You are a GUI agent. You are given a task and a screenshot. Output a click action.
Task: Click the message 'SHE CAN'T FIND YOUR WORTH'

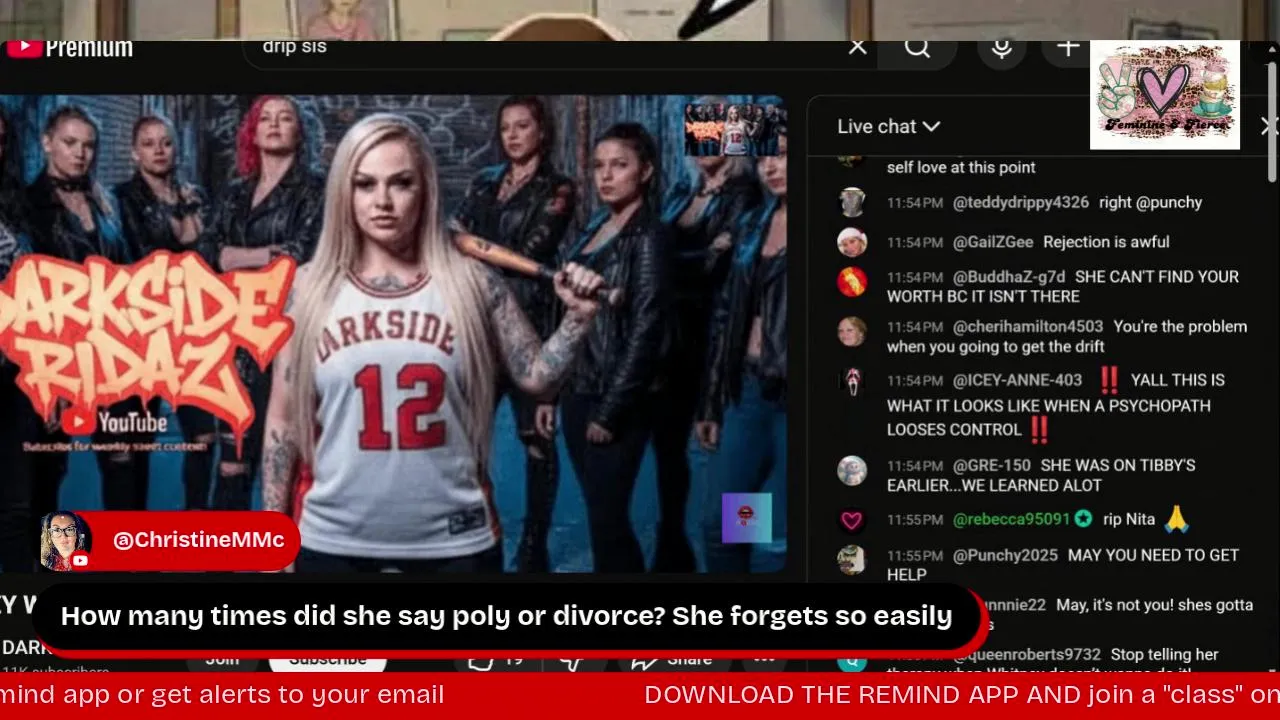coord(1063,287)
